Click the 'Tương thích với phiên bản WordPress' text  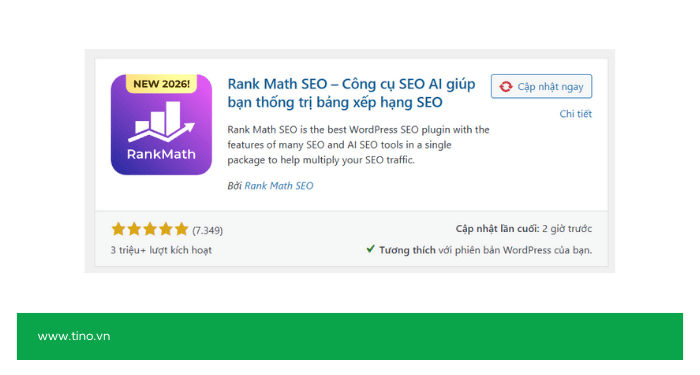click(x=486, y=250)
